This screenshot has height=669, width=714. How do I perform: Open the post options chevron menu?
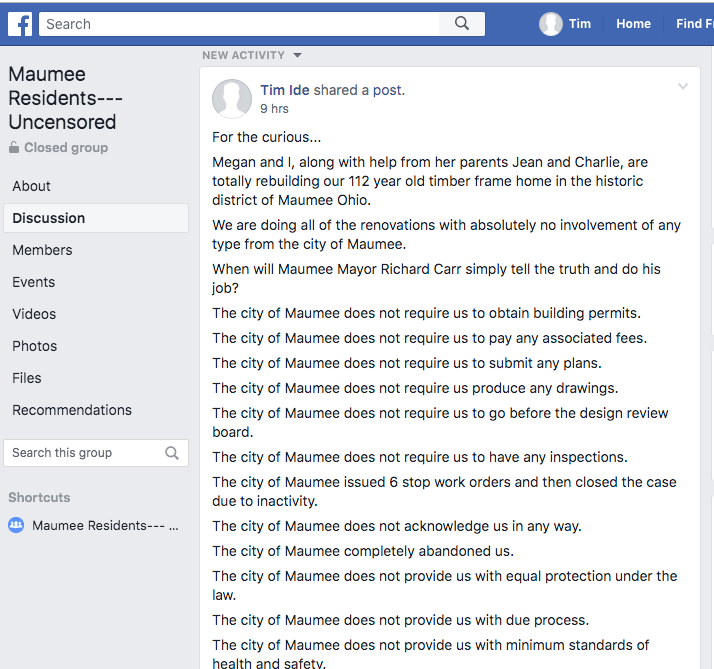pyautogui.click(x=683, y=87)
